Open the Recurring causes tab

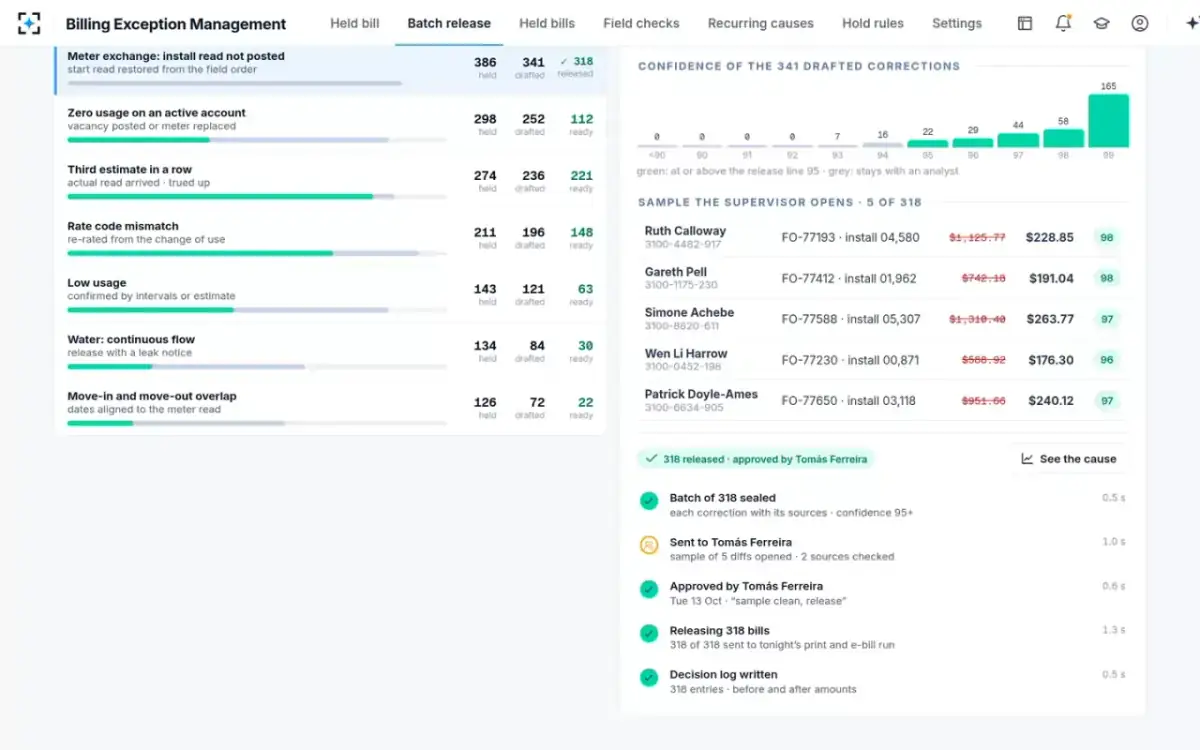[x=761, y=23]
